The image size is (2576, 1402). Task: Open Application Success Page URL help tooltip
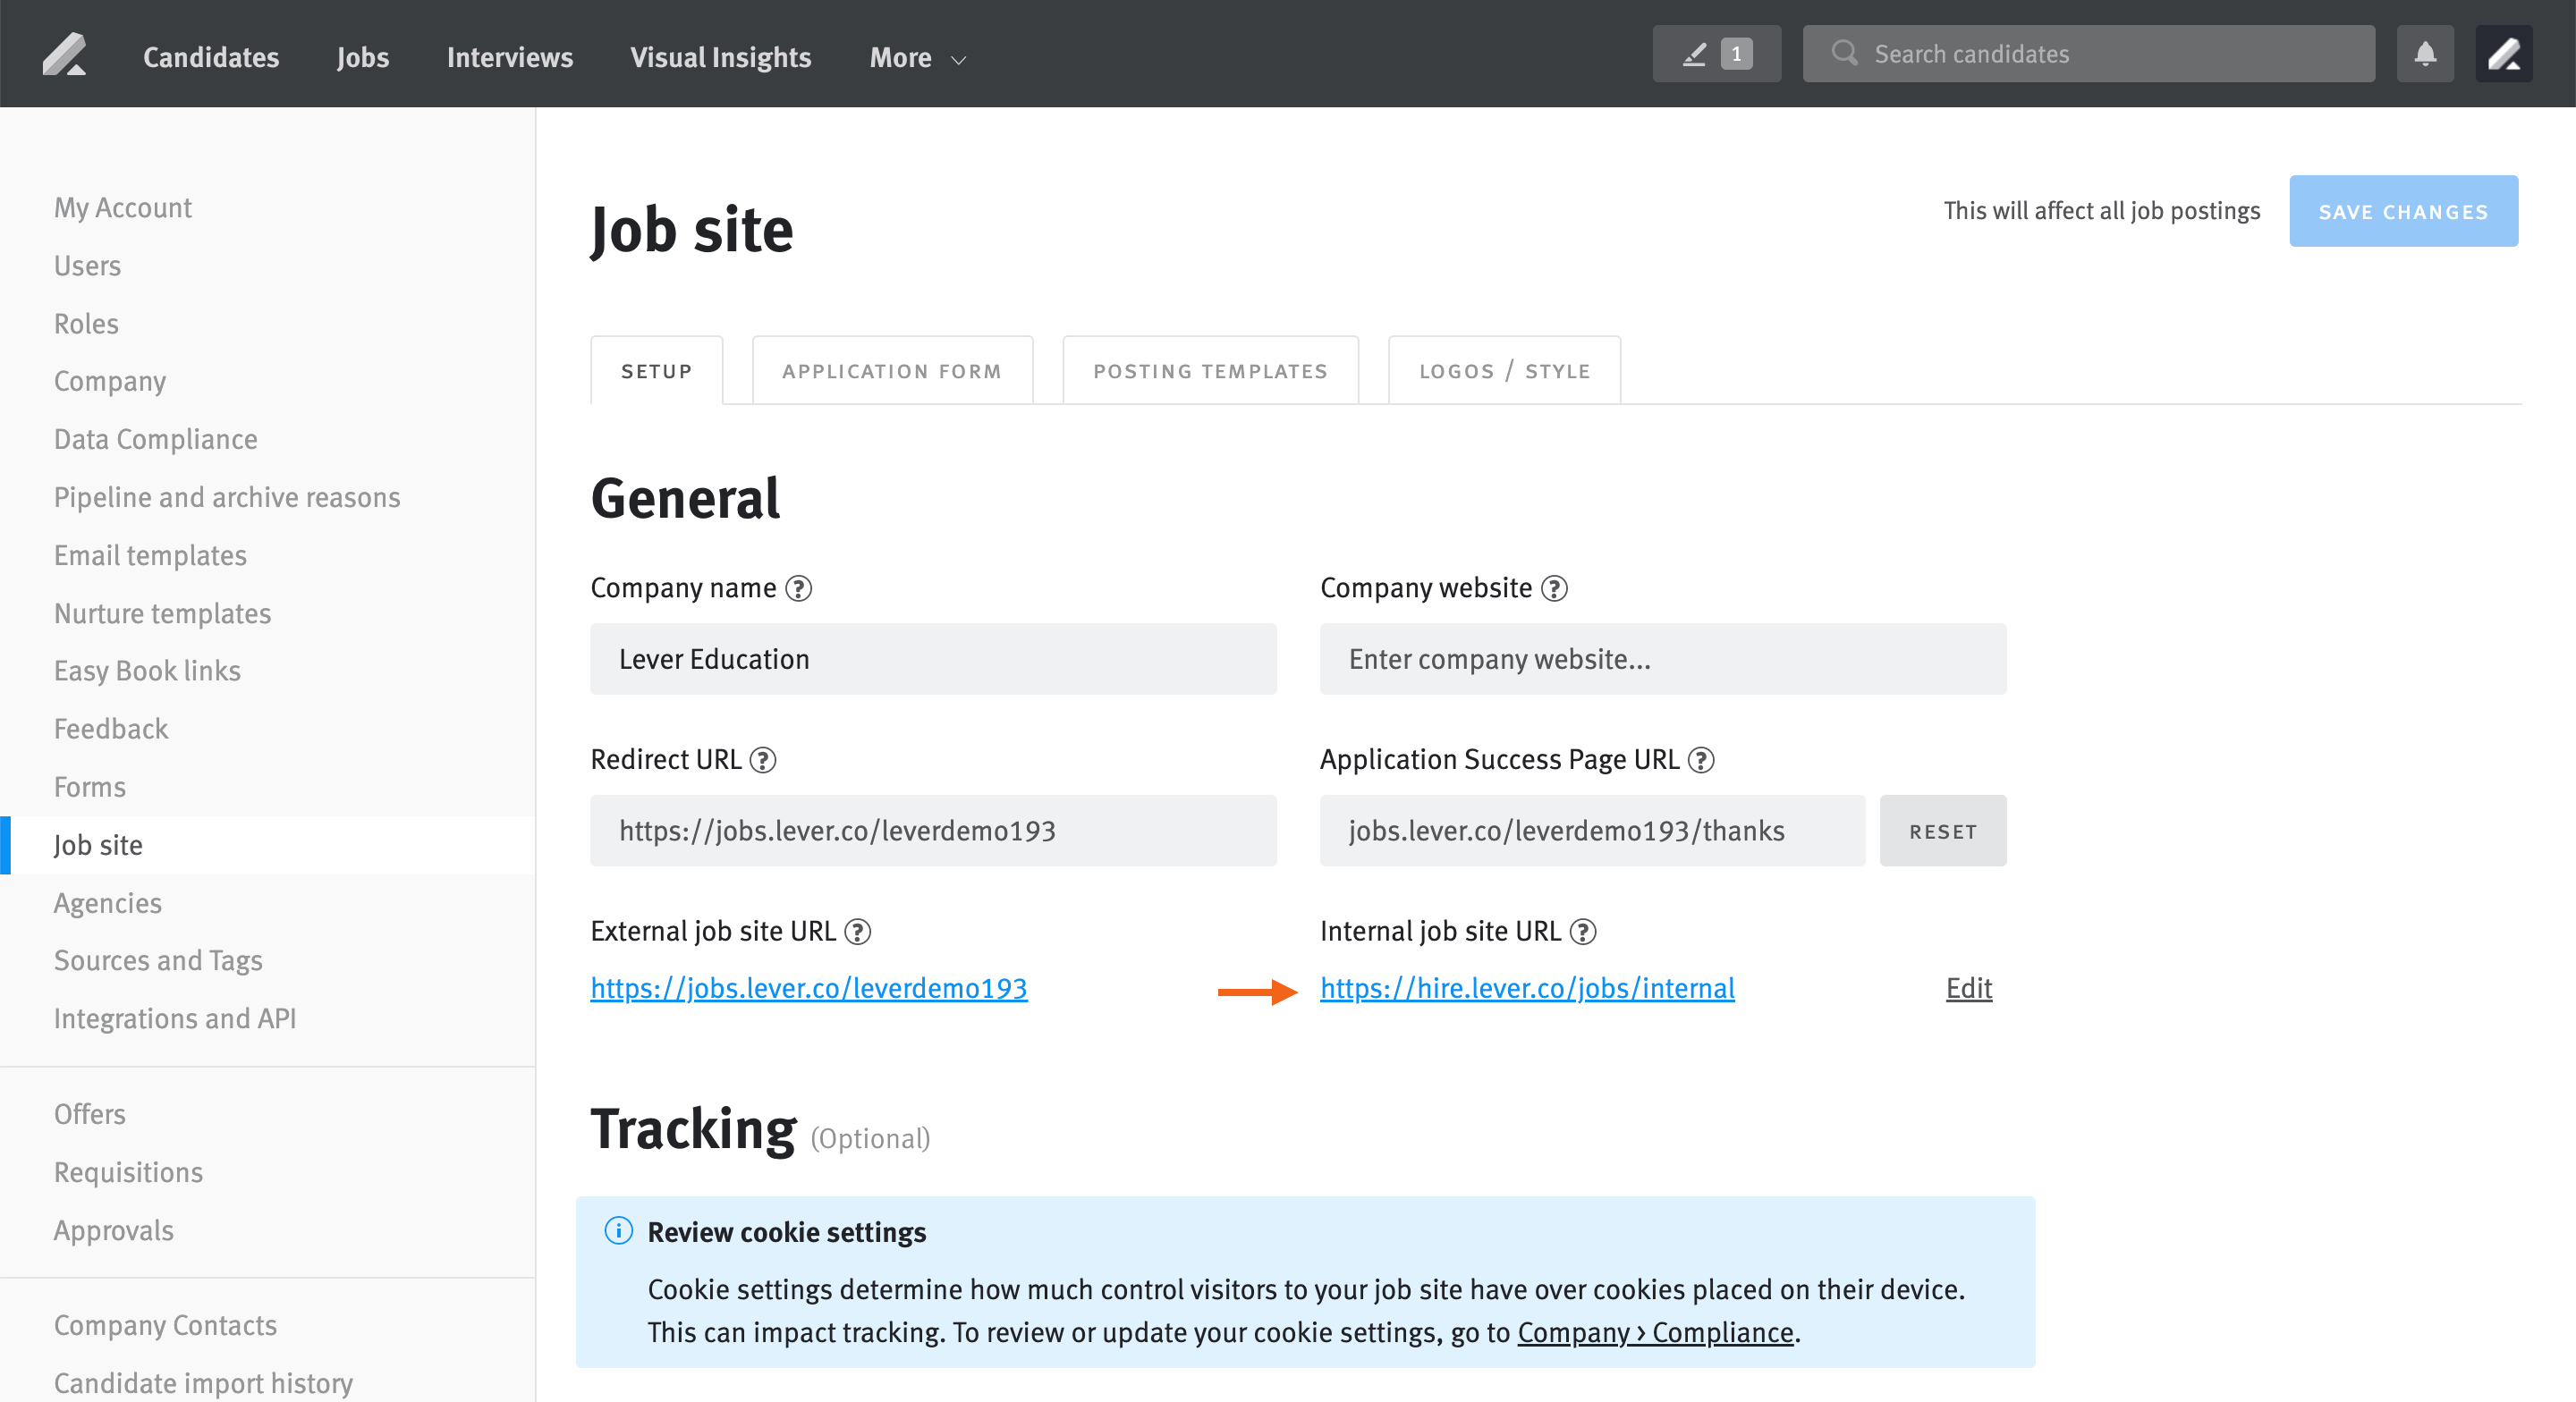click(x=1701, y=760)
